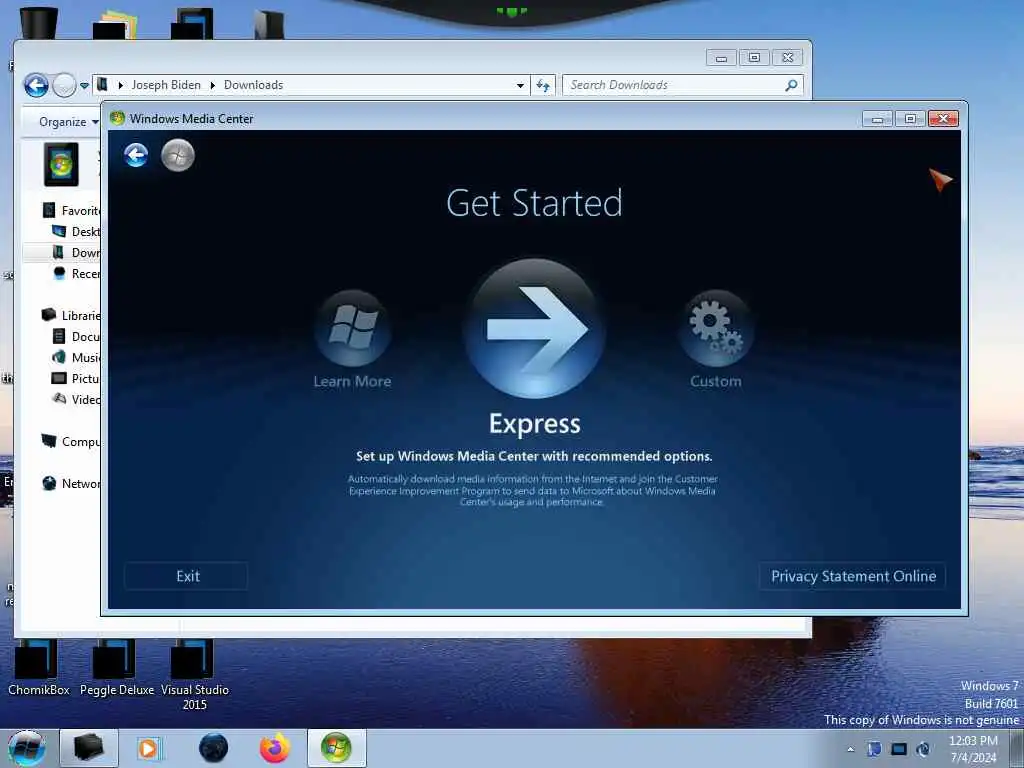Image resolution: width=1024 pixels, height=768 pixels.
Task: Click the folder thumbnail icon in Explorer
Action: 61,164
